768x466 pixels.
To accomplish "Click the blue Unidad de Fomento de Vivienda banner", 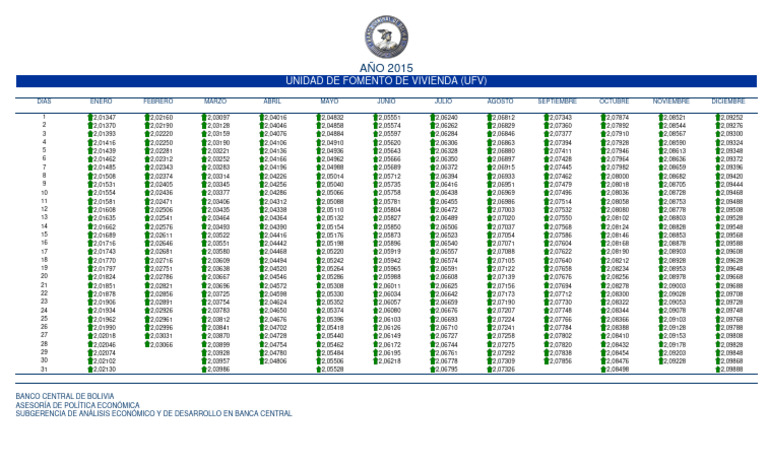I will coord(385,80).
